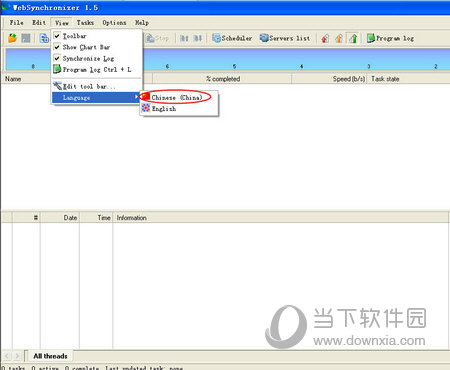450x370 pixels.
Task: Click the % completed column header
Action: 222,79
